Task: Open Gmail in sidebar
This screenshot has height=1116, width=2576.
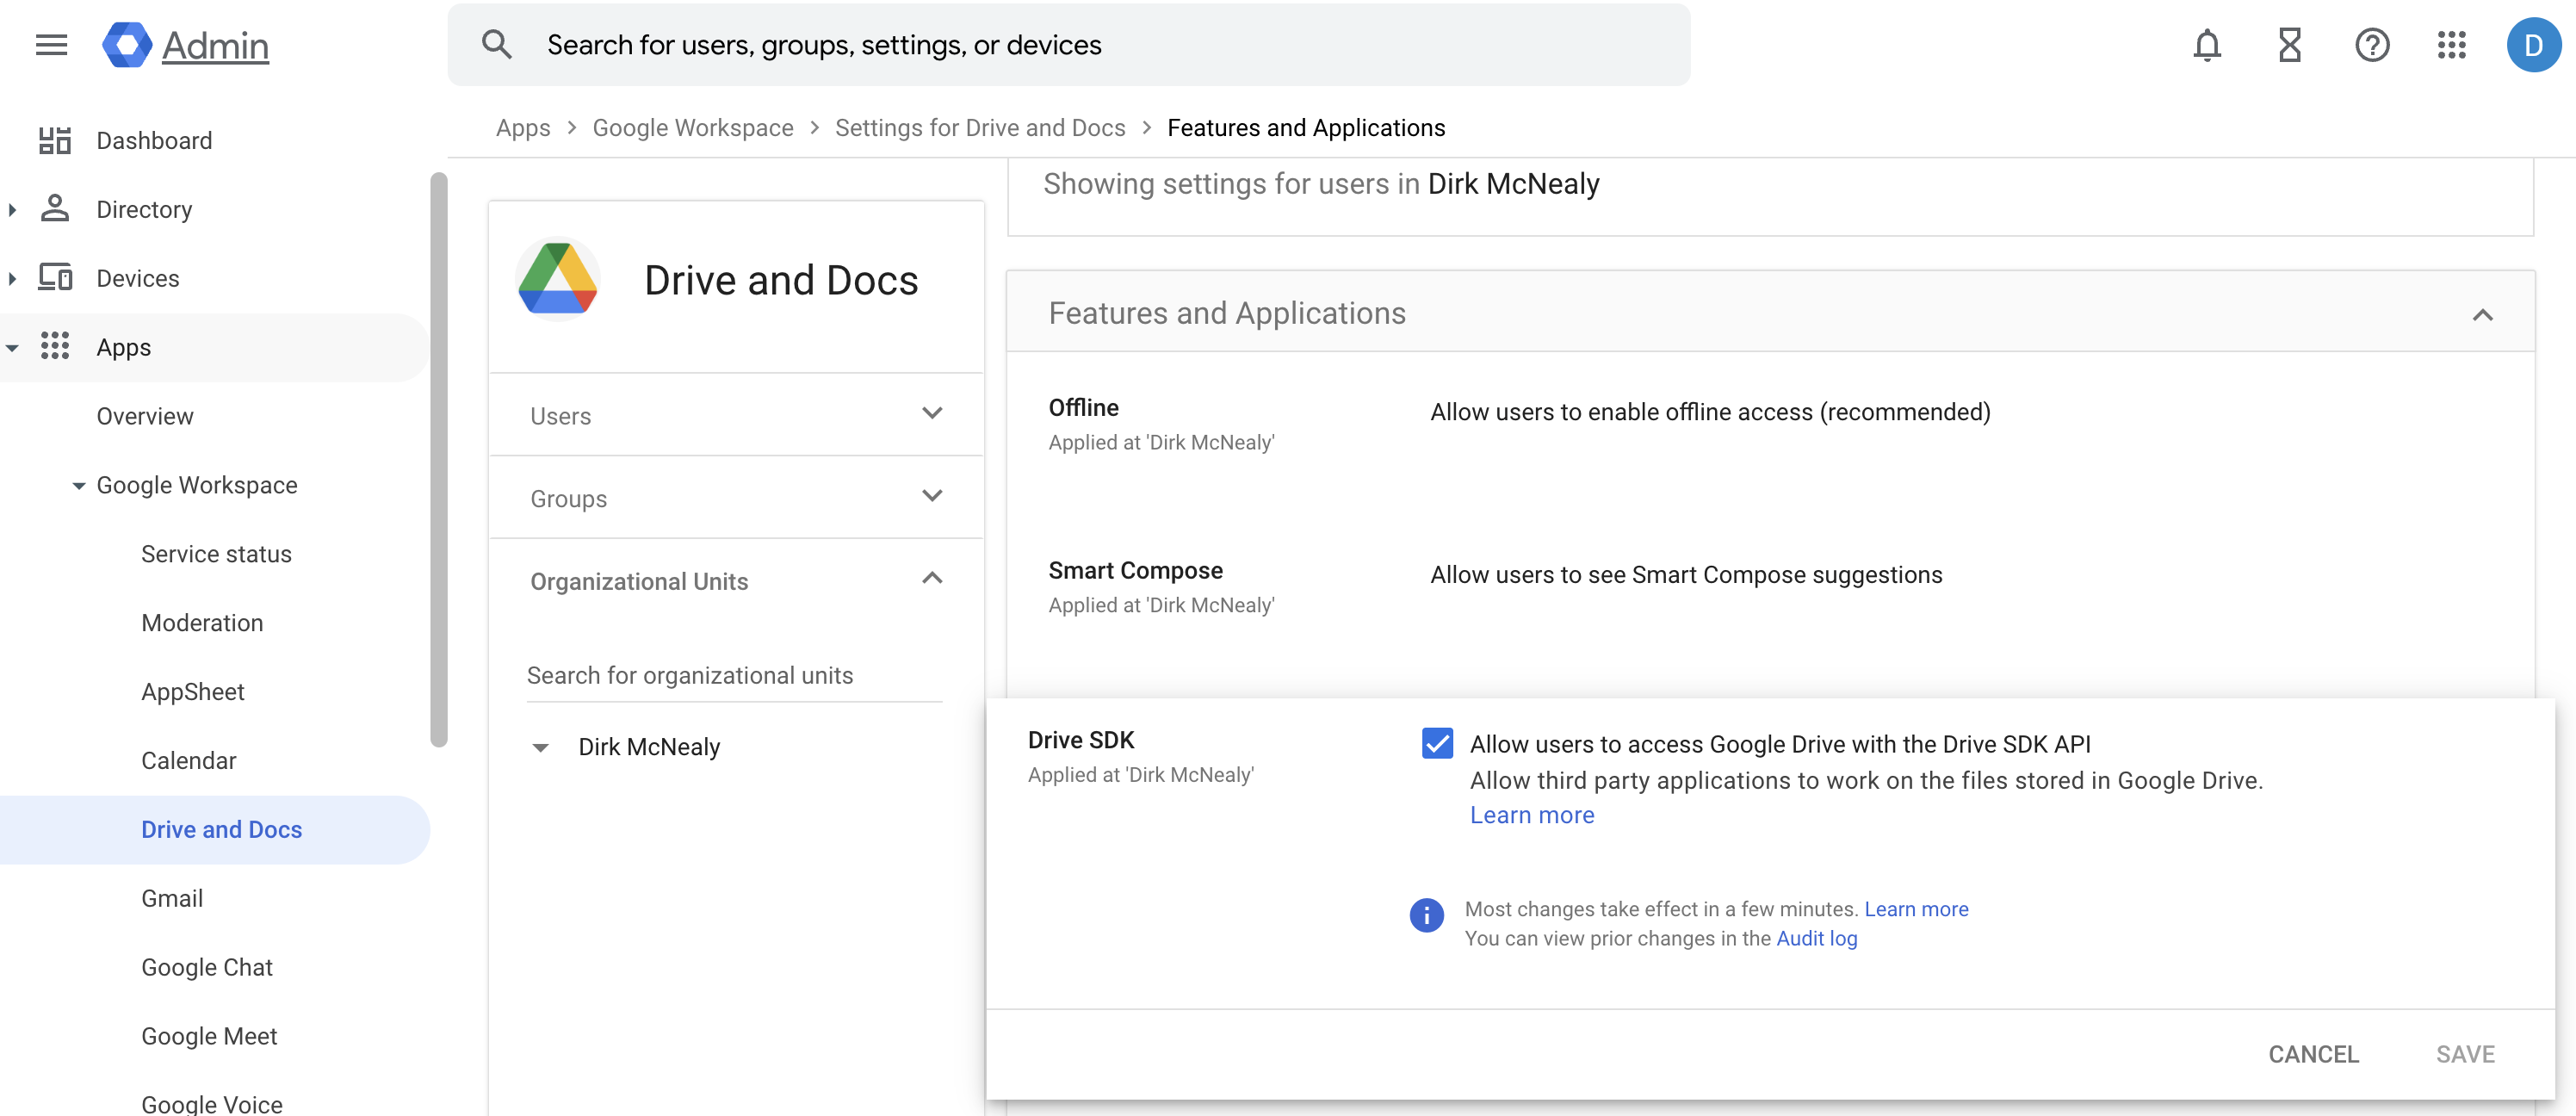Action: (x=172, y=898)
